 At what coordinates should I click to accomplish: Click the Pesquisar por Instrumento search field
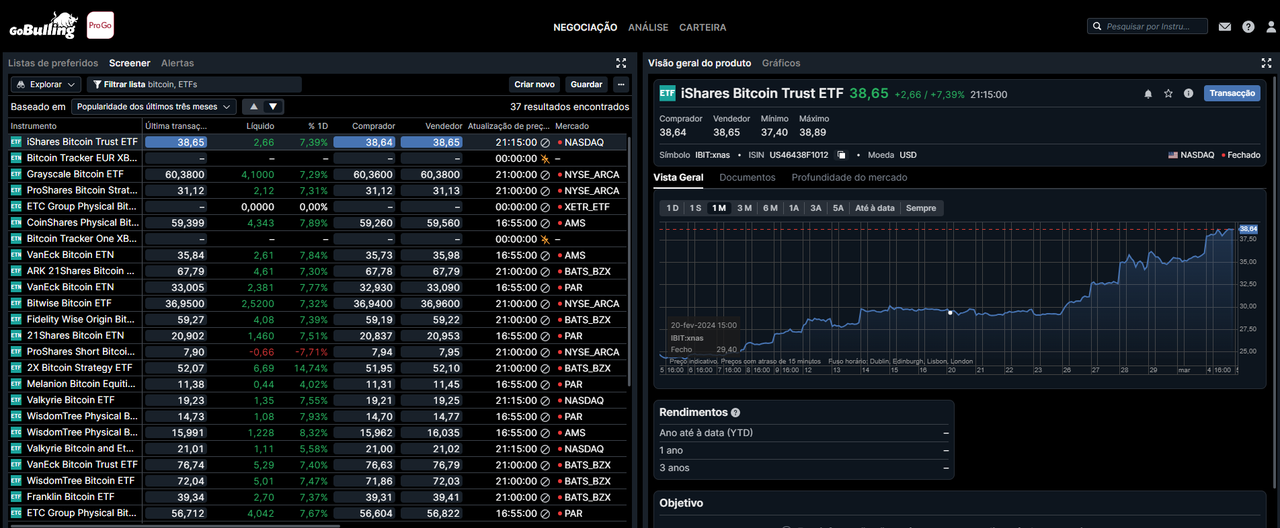click(1147, 27)
